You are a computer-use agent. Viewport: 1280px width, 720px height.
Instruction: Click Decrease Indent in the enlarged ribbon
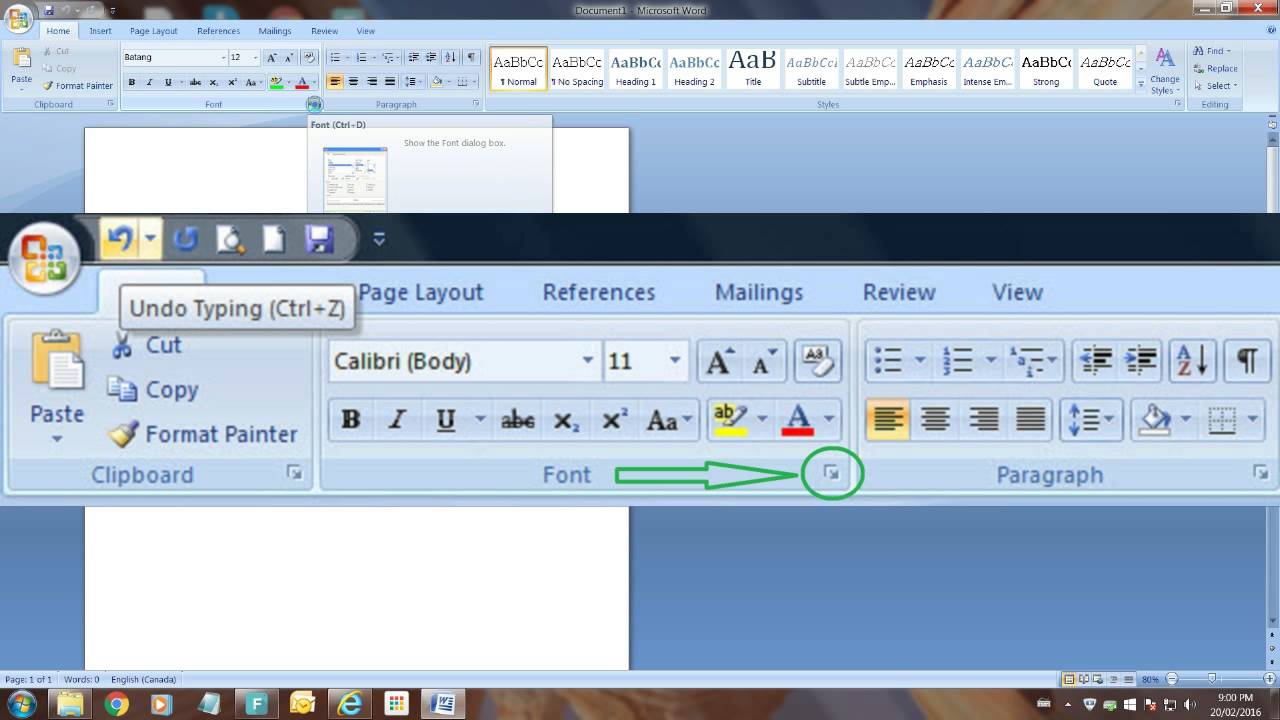tap(1097, 361)
